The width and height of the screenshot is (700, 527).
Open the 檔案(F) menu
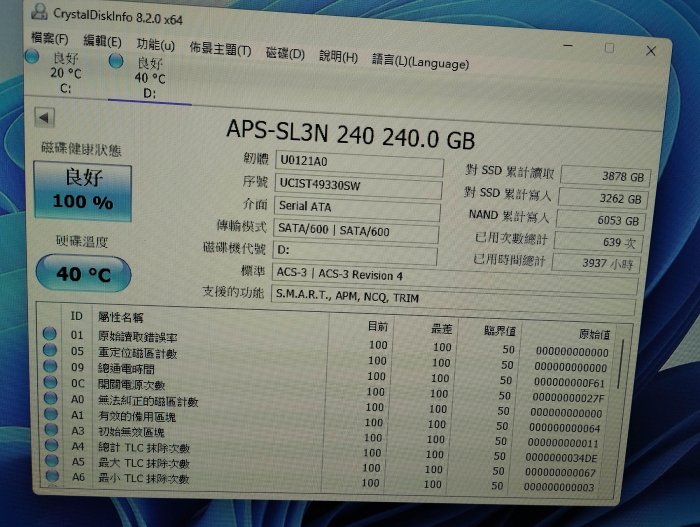(x=50, y=39)
